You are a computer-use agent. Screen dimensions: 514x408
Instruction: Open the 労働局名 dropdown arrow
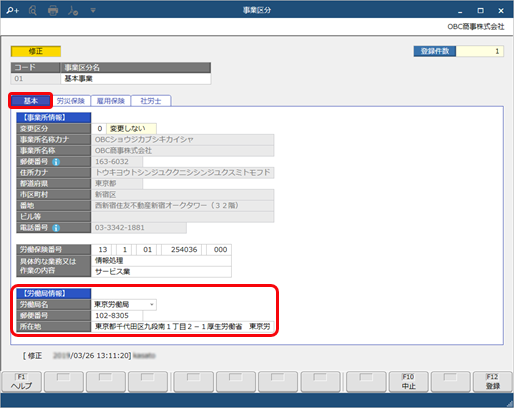click(152, 304)
